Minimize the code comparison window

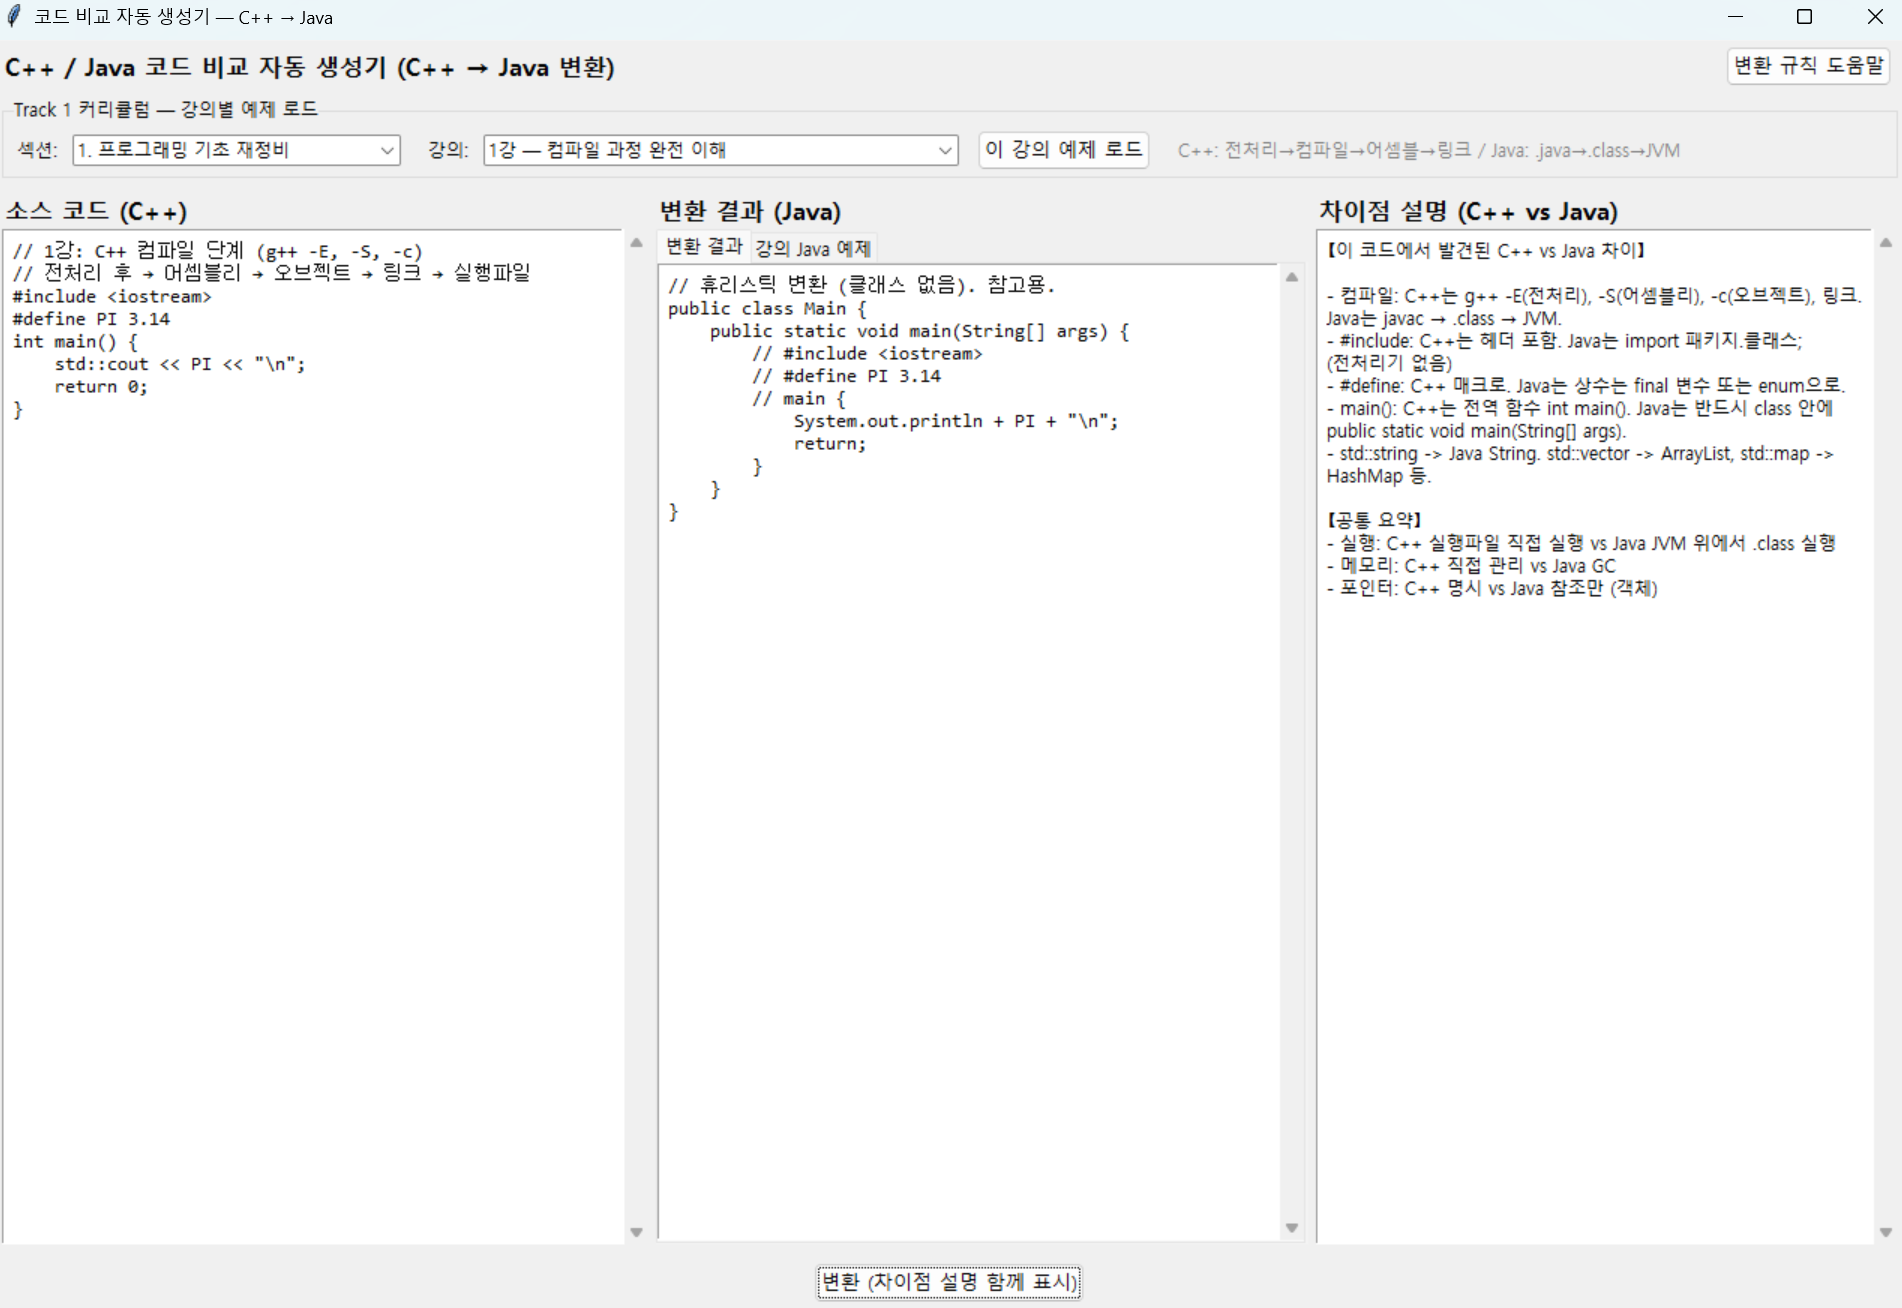tap(1735, 17)
